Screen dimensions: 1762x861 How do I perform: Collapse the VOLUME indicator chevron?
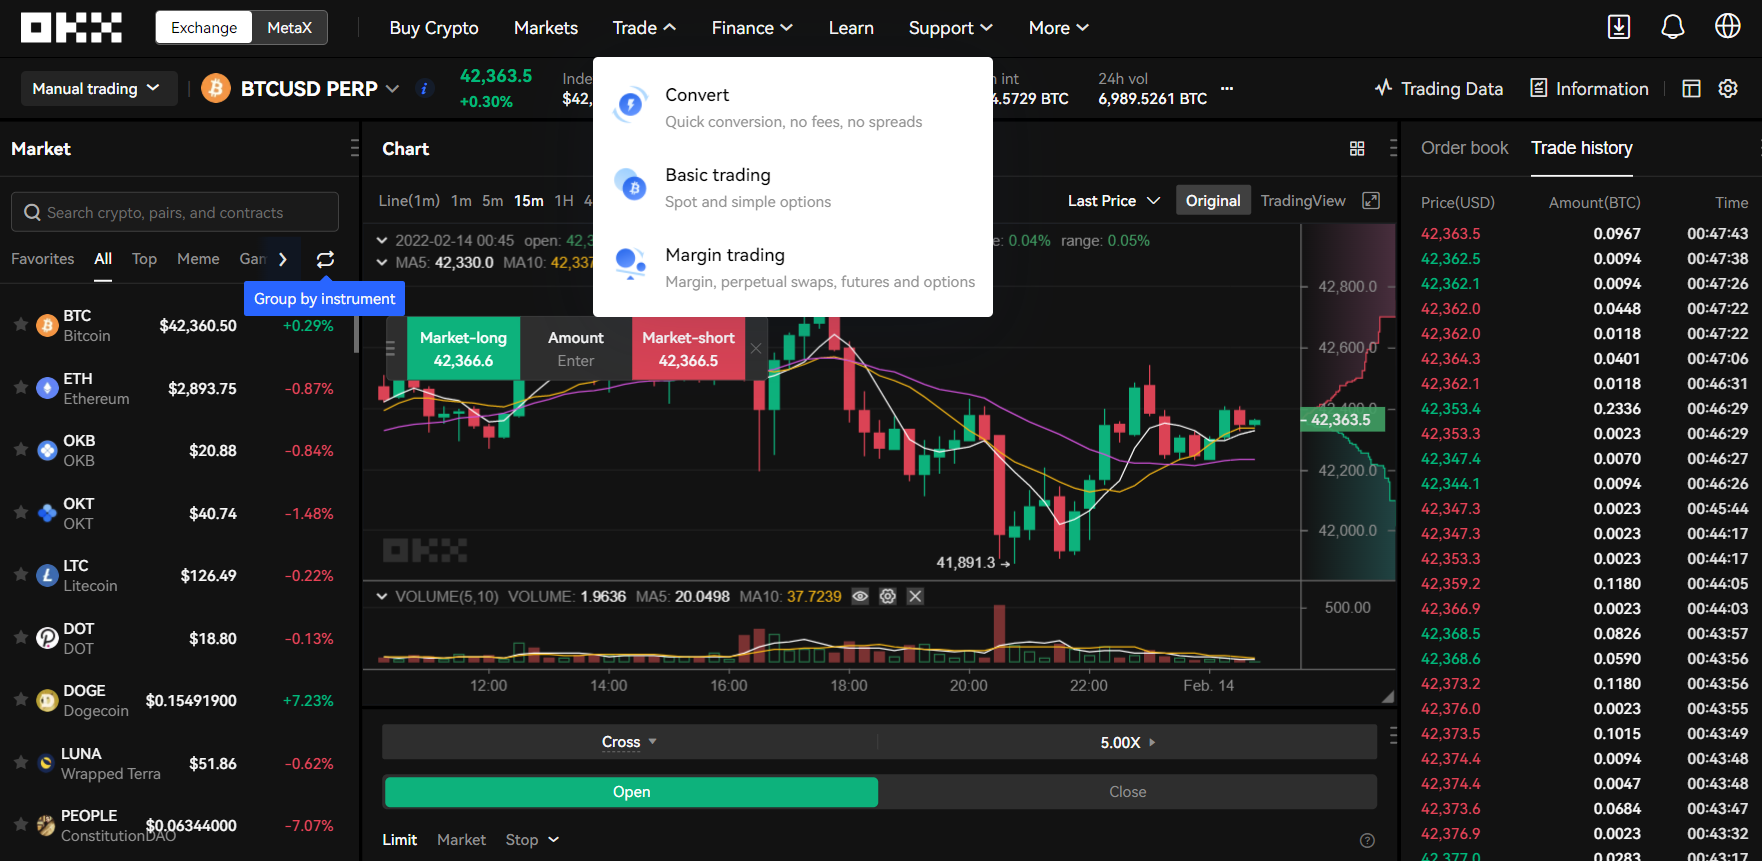382,596
